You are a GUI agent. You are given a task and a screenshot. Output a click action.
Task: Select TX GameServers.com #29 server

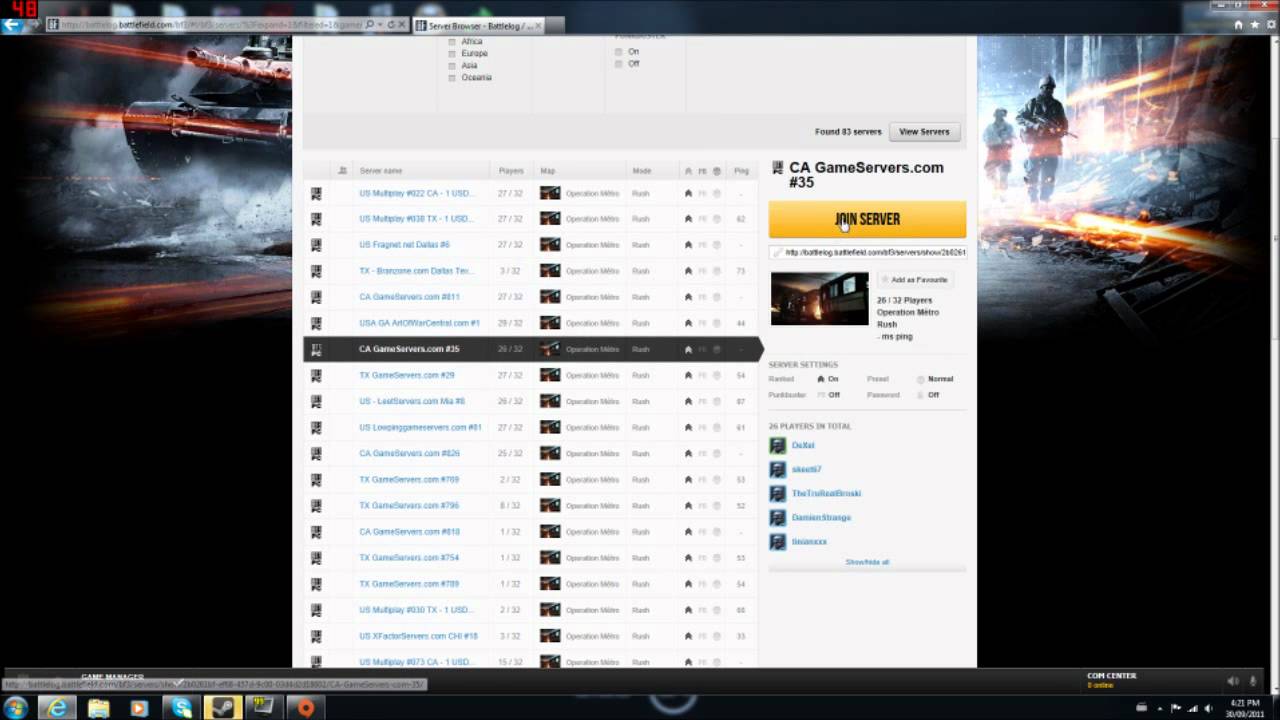tap(406, 375)
